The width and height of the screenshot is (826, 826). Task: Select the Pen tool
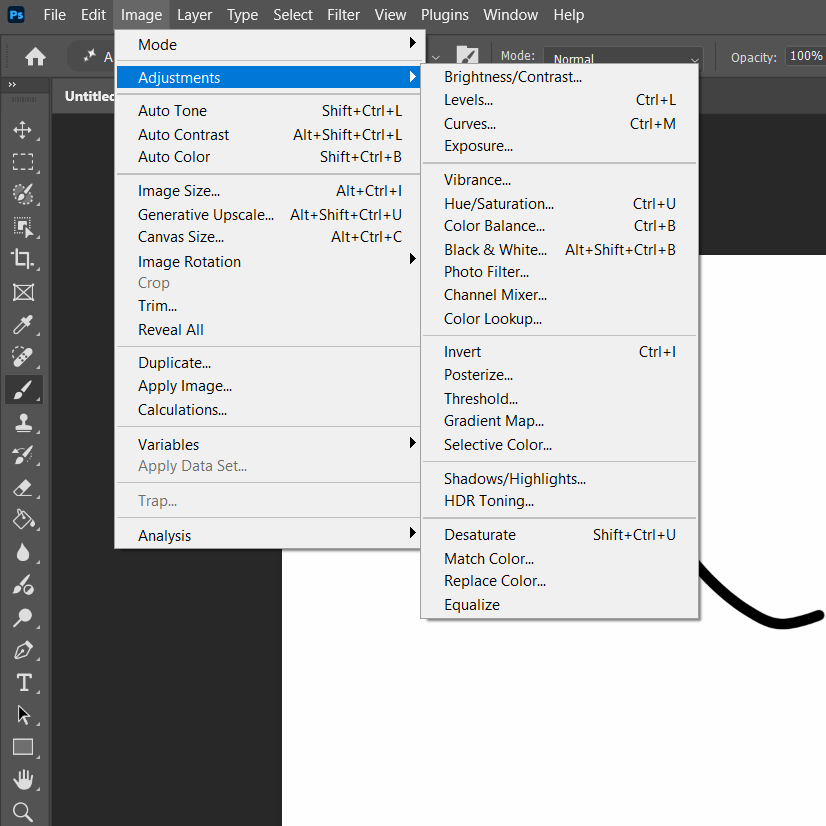point(23,650)
